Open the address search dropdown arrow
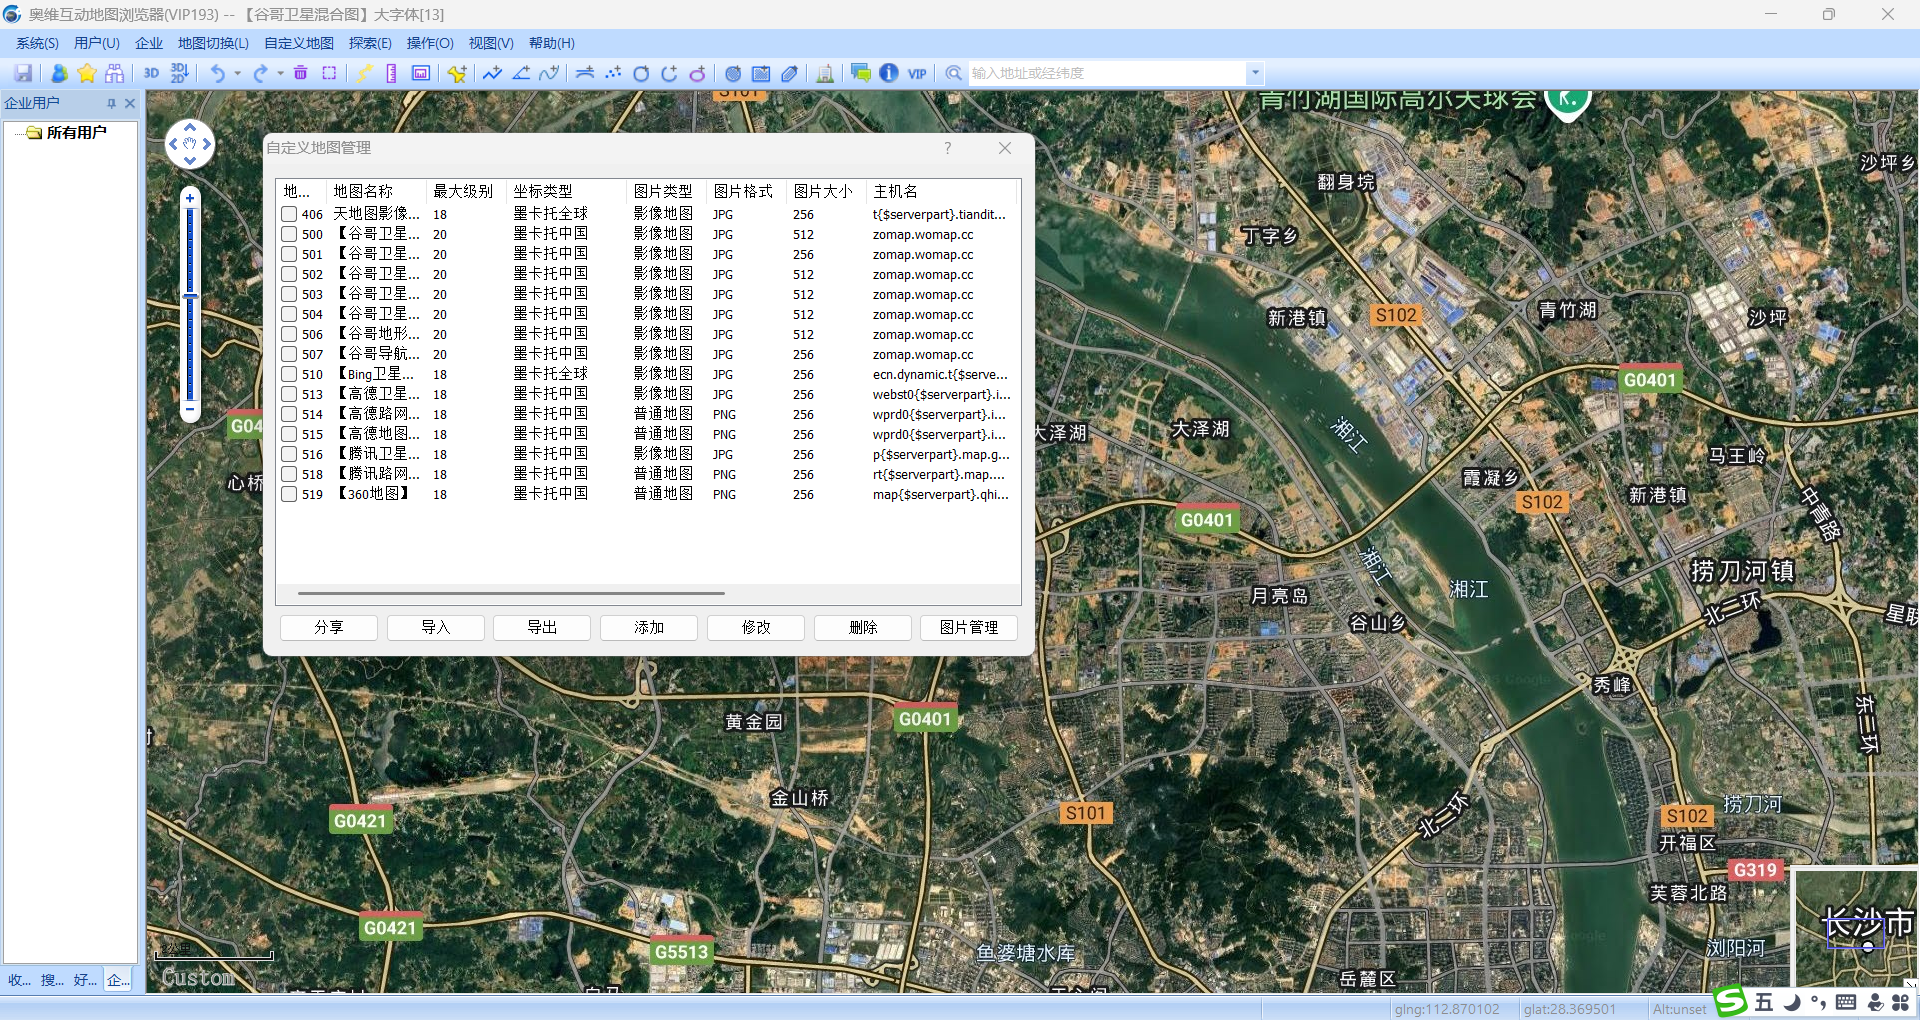Viewport: 1920px width, 1020px height. (1255, 73)
